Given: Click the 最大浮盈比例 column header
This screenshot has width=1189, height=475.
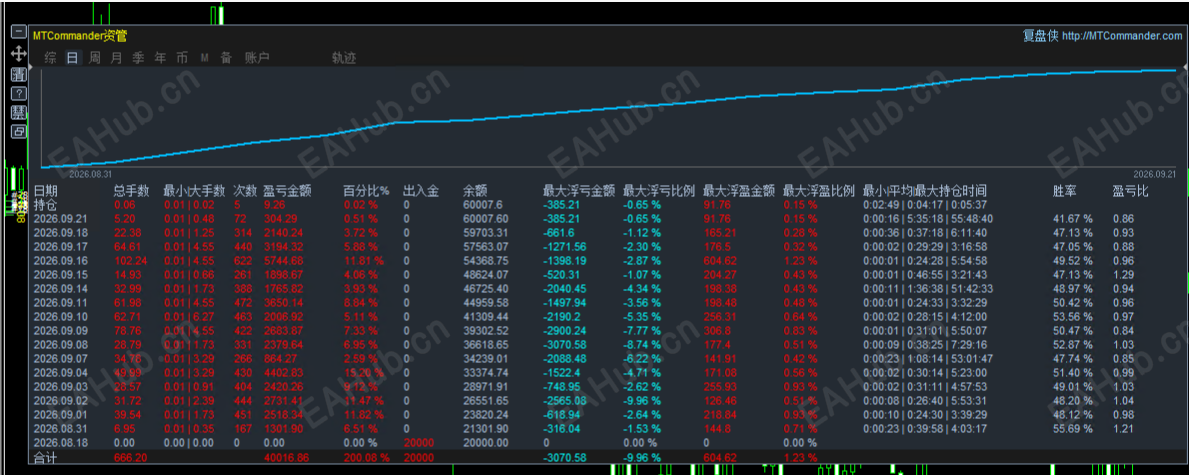Looking at the screenshot, I should [819, 190].
